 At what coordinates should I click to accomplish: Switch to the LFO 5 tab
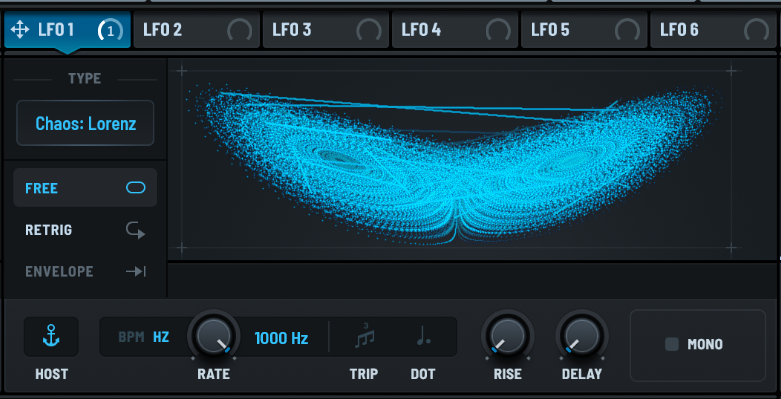(584, 30)
